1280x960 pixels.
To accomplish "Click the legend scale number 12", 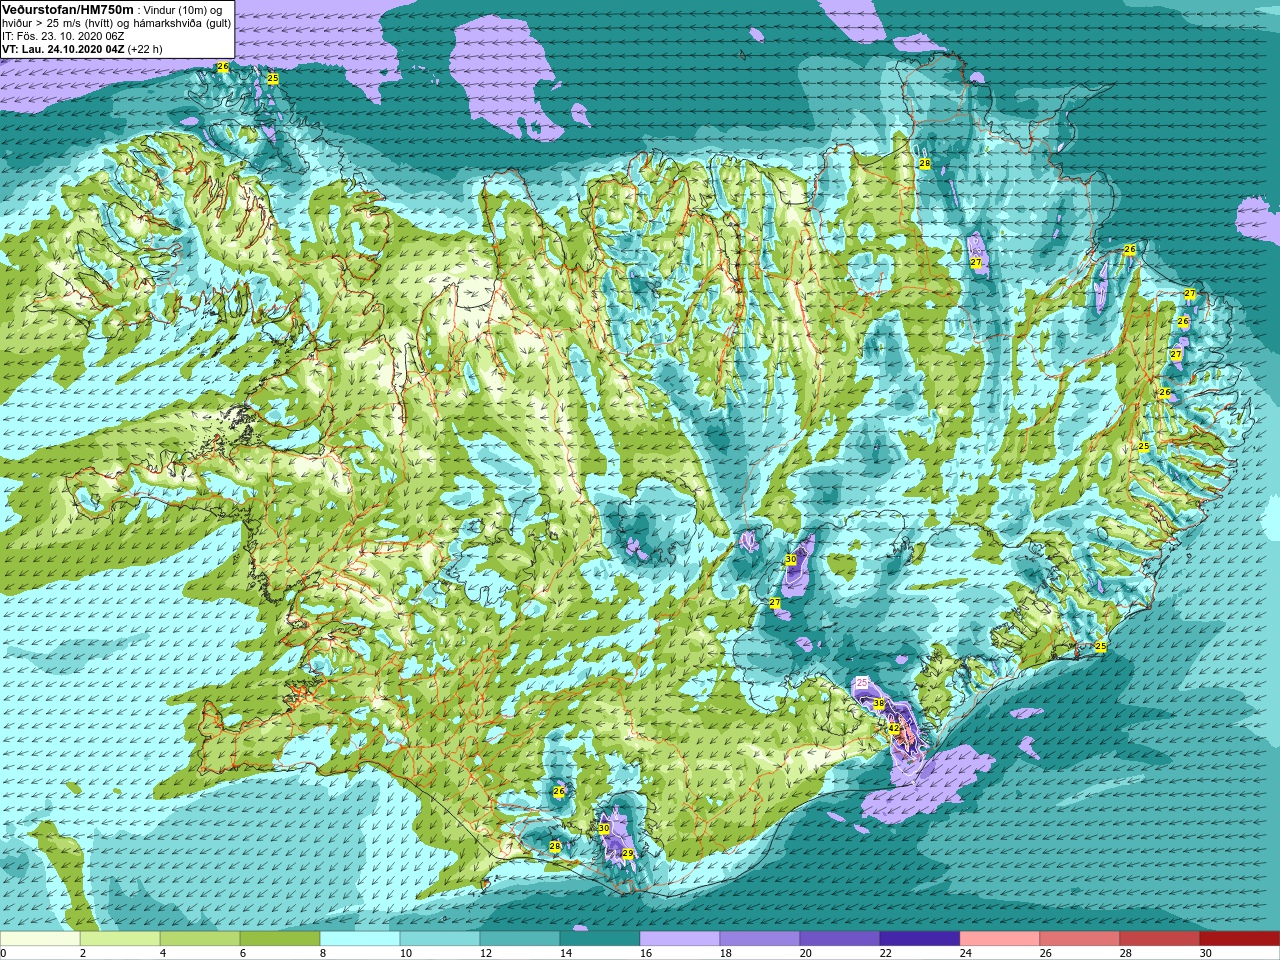I will point(486,953).
